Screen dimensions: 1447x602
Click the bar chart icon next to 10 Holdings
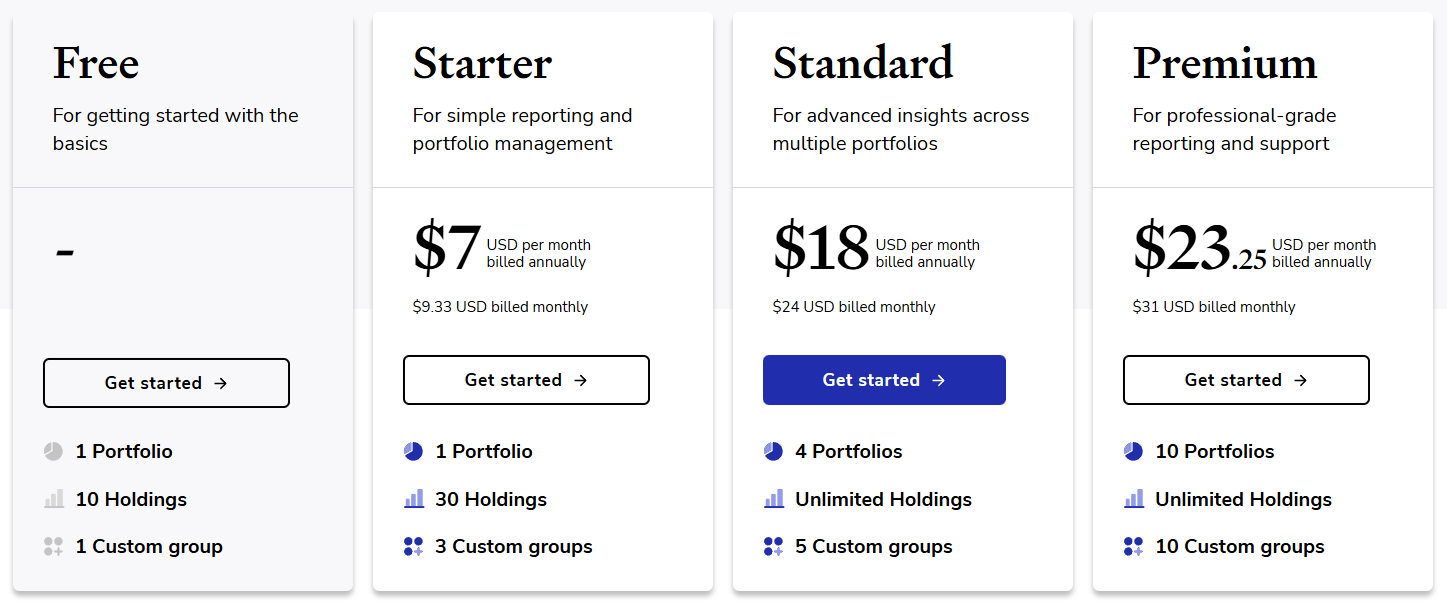(x=54, y=498)
